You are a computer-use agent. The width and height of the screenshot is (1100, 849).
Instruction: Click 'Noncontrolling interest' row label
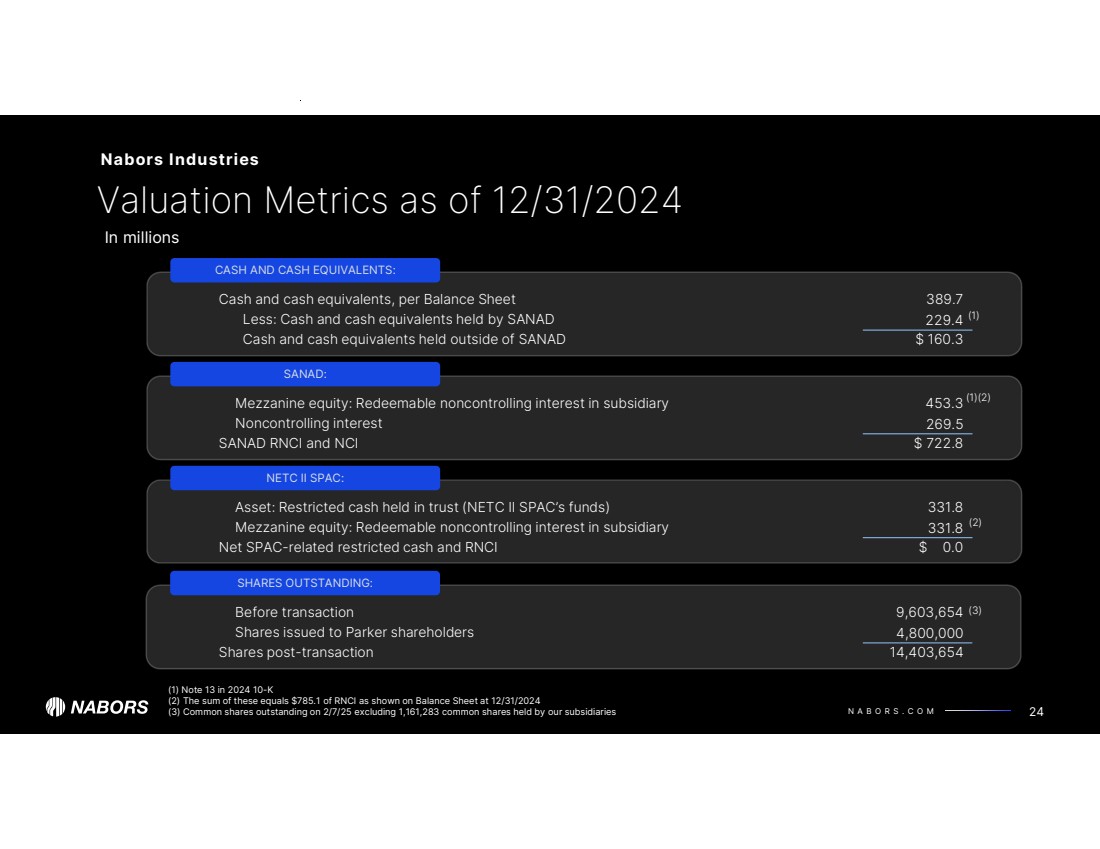(309, 423)
